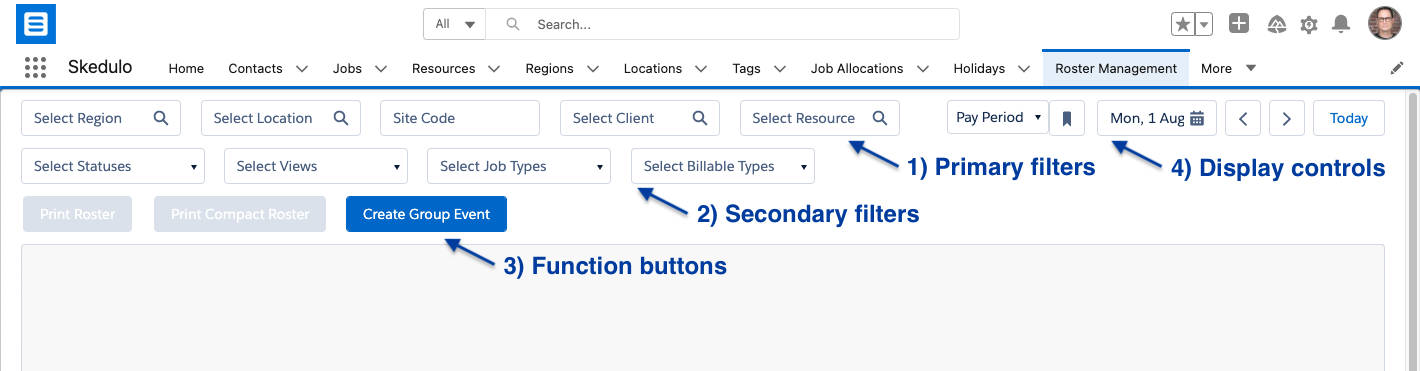This screenshot has height=371, width=1420.
Task: Click the Site Code input field
Action: pos(460,118)
